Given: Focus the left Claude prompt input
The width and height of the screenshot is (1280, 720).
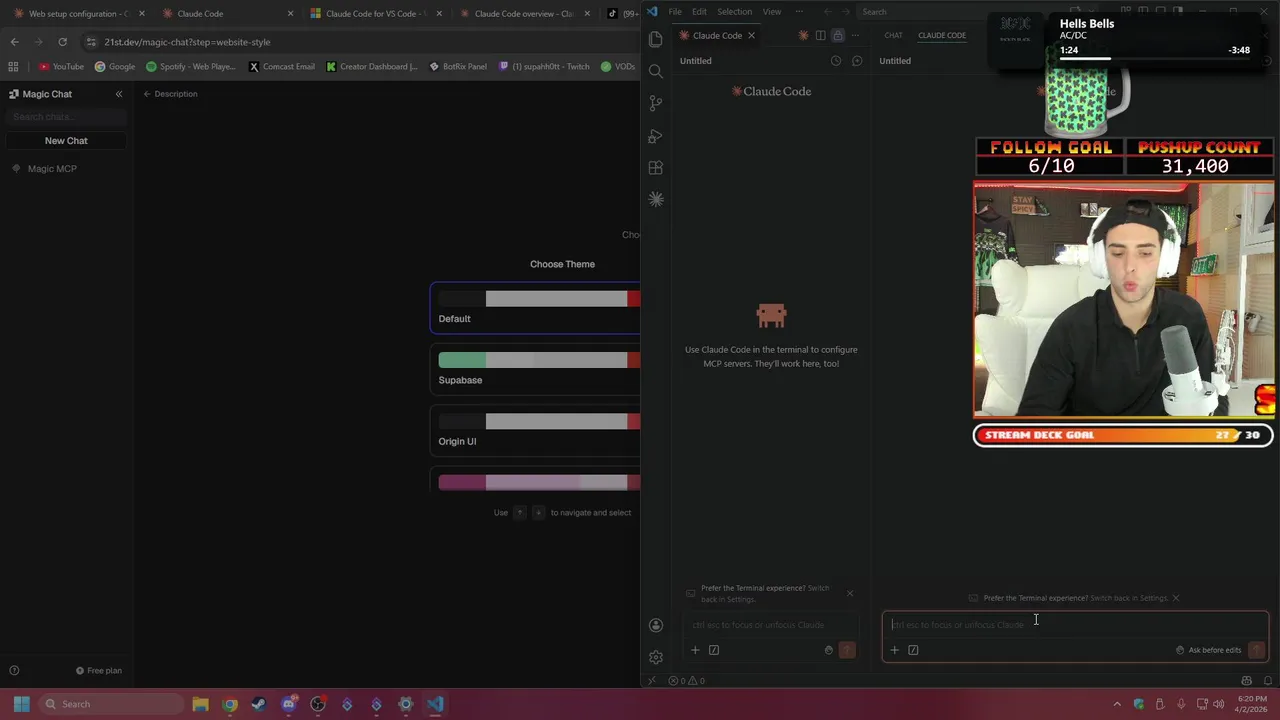Looking at the screenshot, I should (x=773, y=625).
